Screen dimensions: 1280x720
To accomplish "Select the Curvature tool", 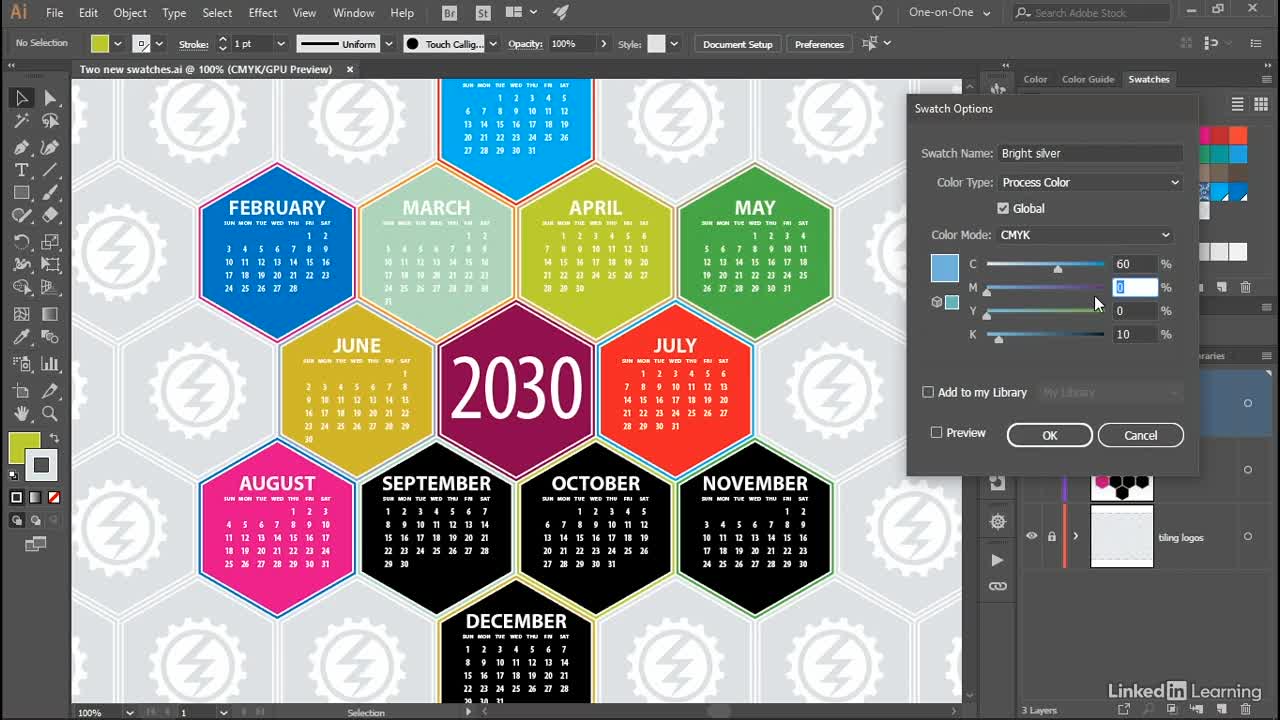I will pos(50,146).
